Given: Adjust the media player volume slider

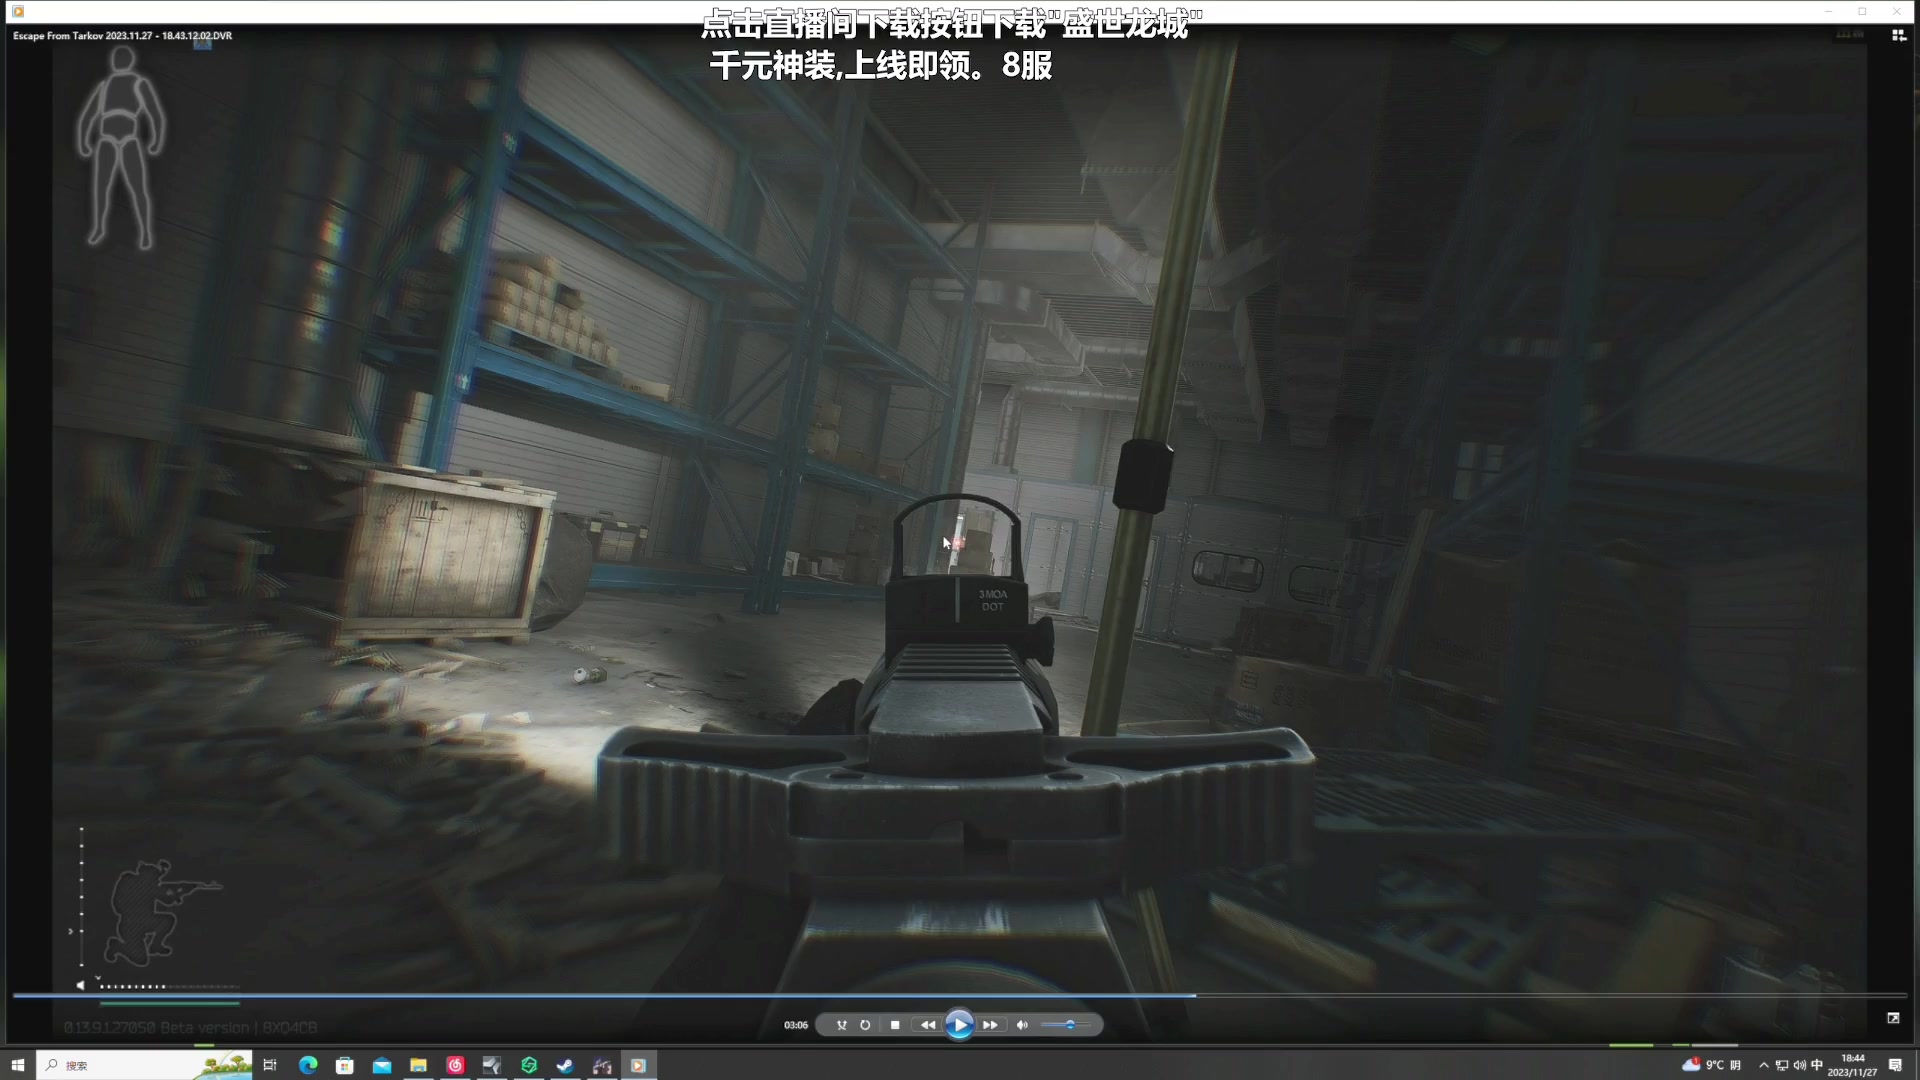Looking at the screenshot, I should [1066, 1025].
